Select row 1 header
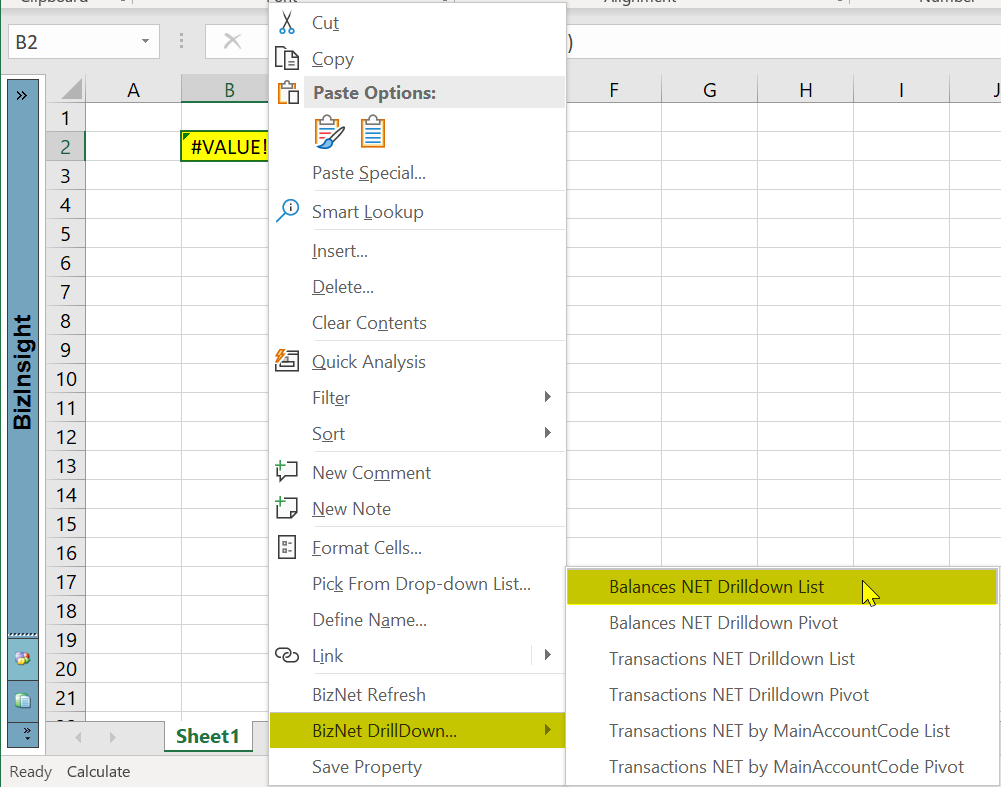 click(x=66, y=118)
